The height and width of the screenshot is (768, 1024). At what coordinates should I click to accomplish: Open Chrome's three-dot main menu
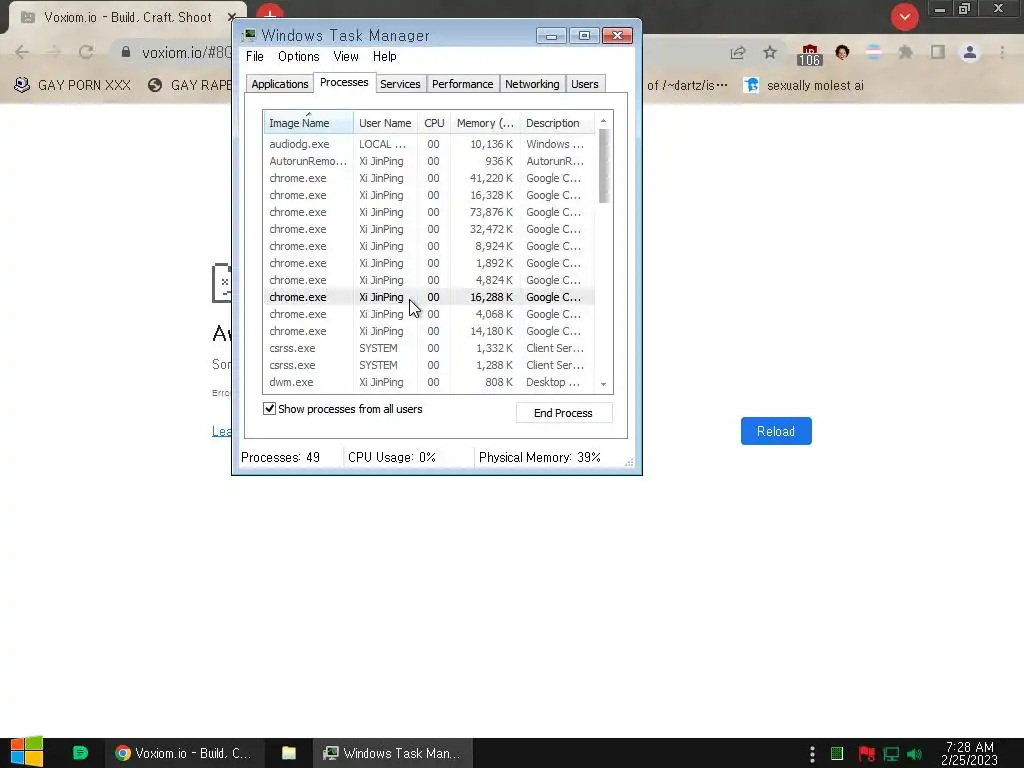click(1002, 52)
